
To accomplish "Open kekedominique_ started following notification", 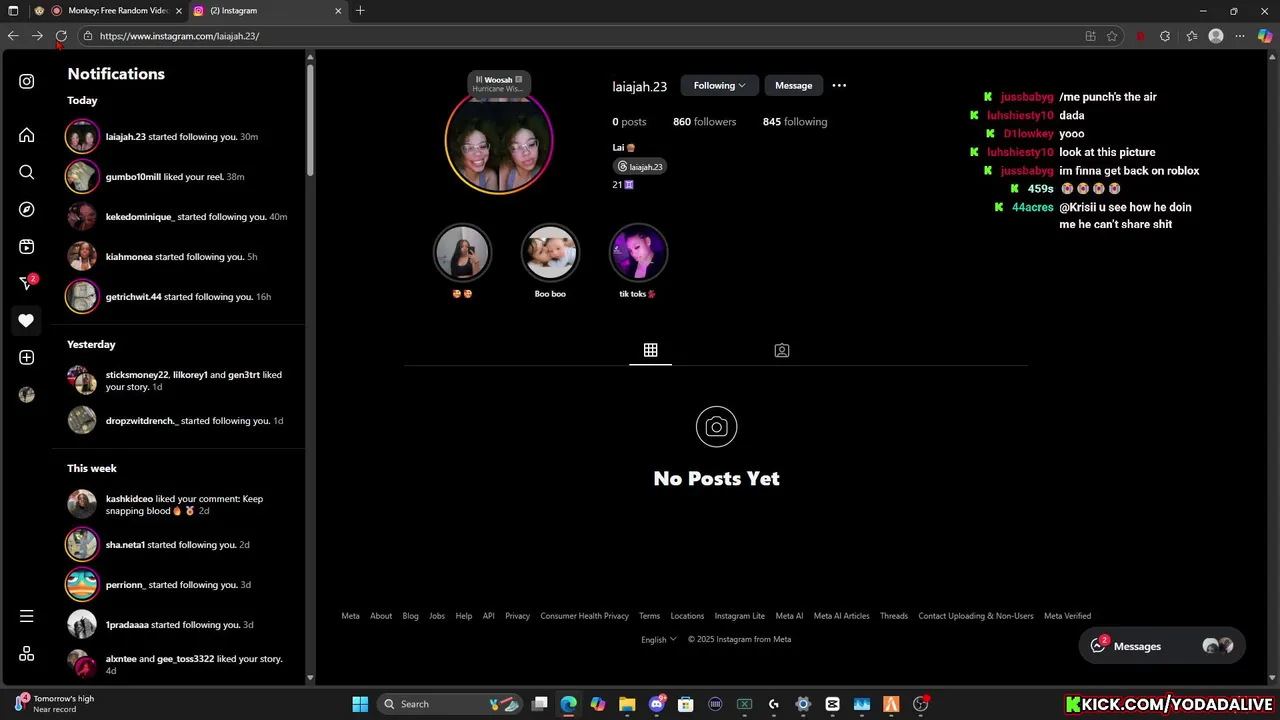I will coord(178,216).
